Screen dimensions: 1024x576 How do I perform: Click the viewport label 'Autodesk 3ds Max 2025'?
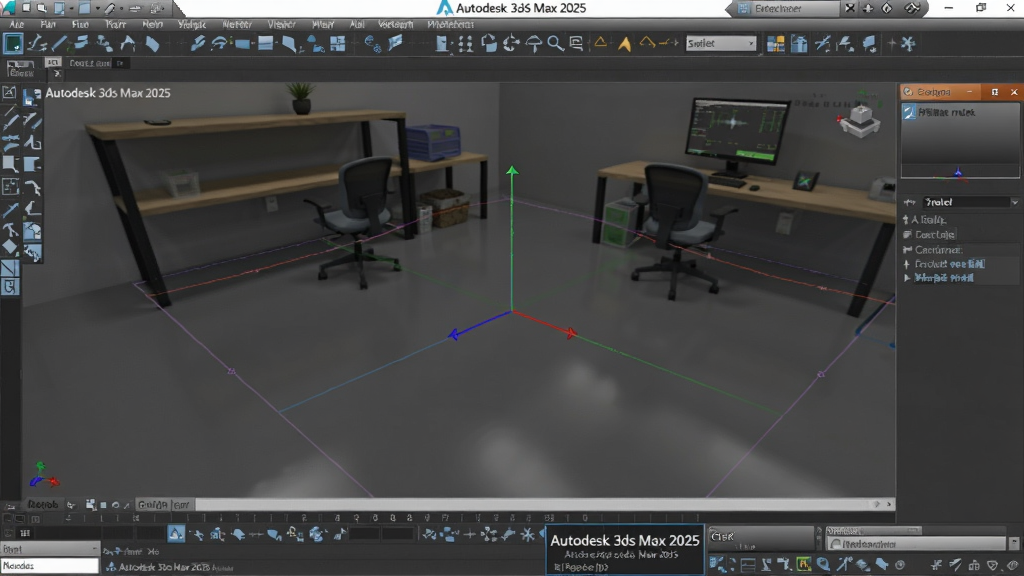pyautogui.click(x=108, y=93)
